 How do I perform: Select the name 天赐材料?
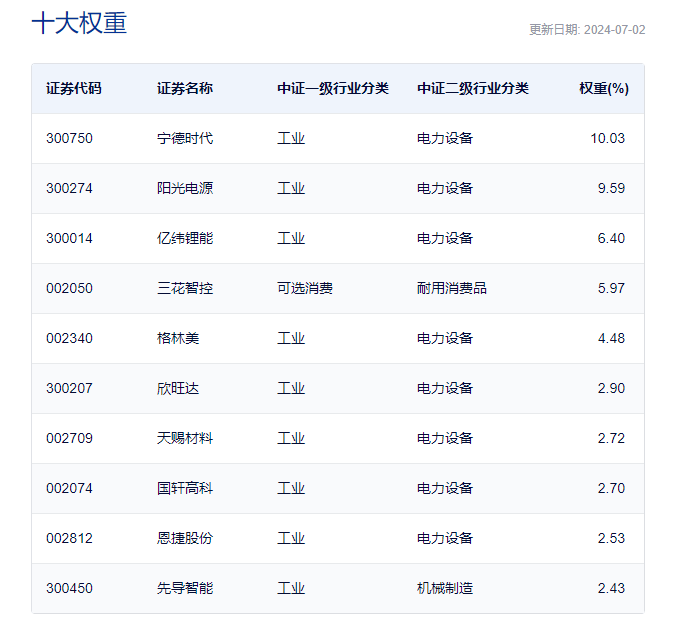(185, 438)
